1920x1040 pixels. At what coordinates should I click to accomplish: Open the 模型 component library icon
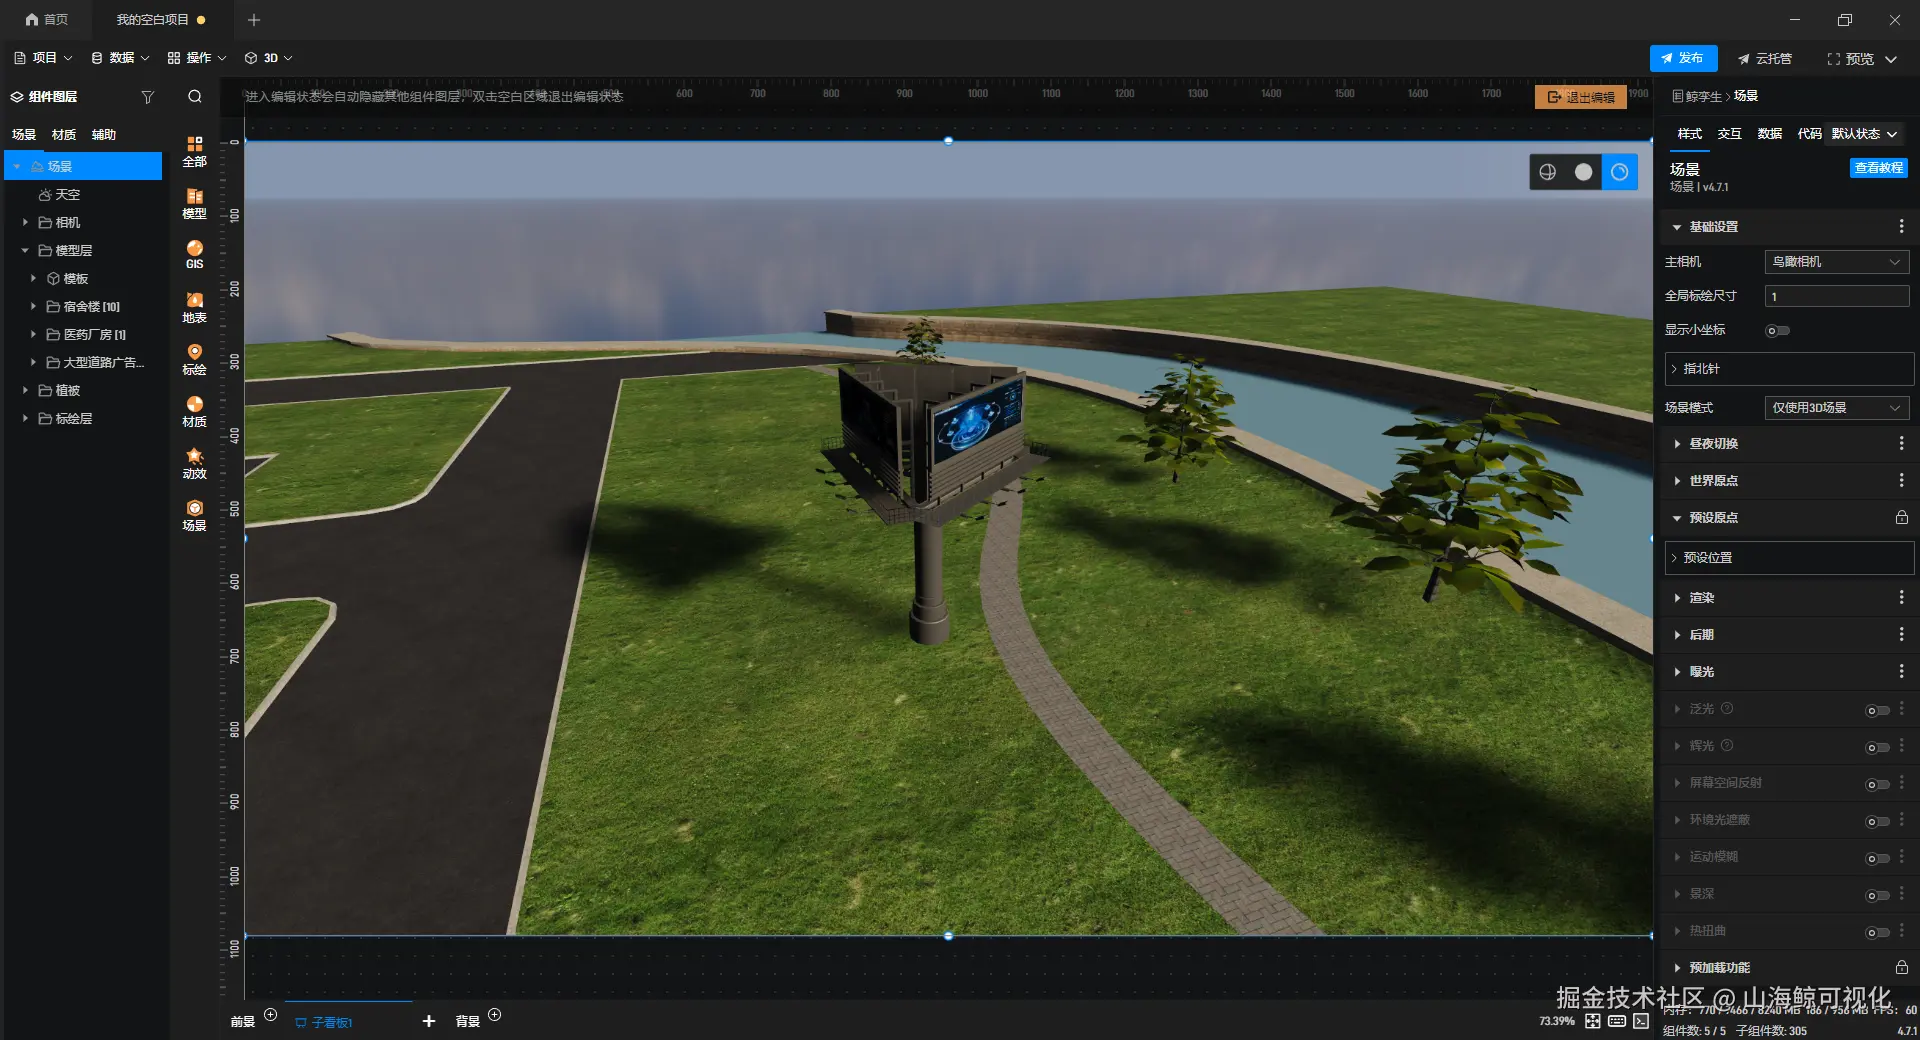[195, 204]
